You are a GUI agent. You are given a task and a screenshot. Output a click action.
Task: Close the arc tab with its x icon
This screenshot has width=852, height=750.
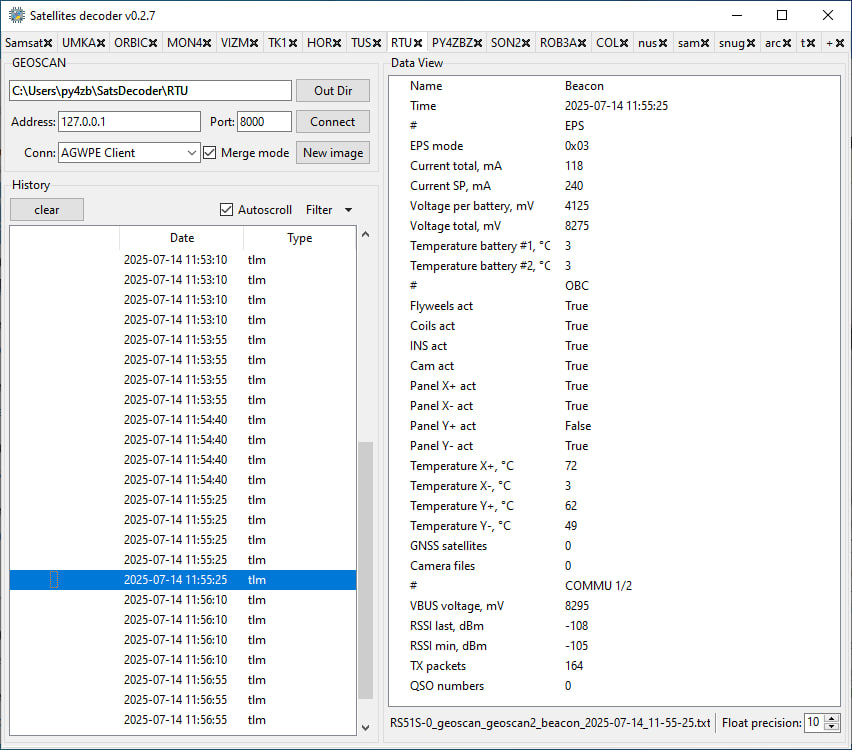click(x=787, y=43)
